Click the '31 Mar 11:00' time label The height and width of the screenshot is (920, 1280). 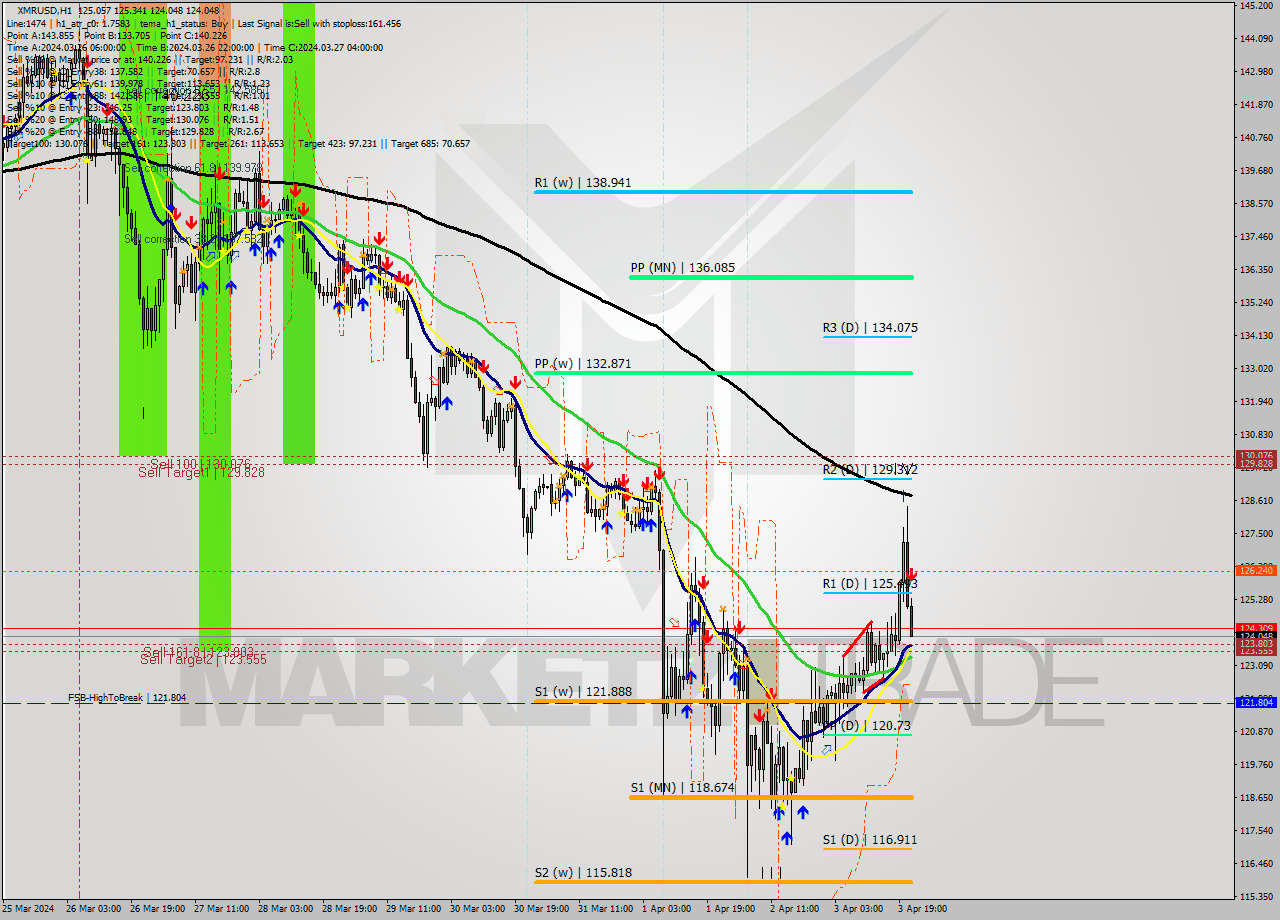(x=605, y=910)
